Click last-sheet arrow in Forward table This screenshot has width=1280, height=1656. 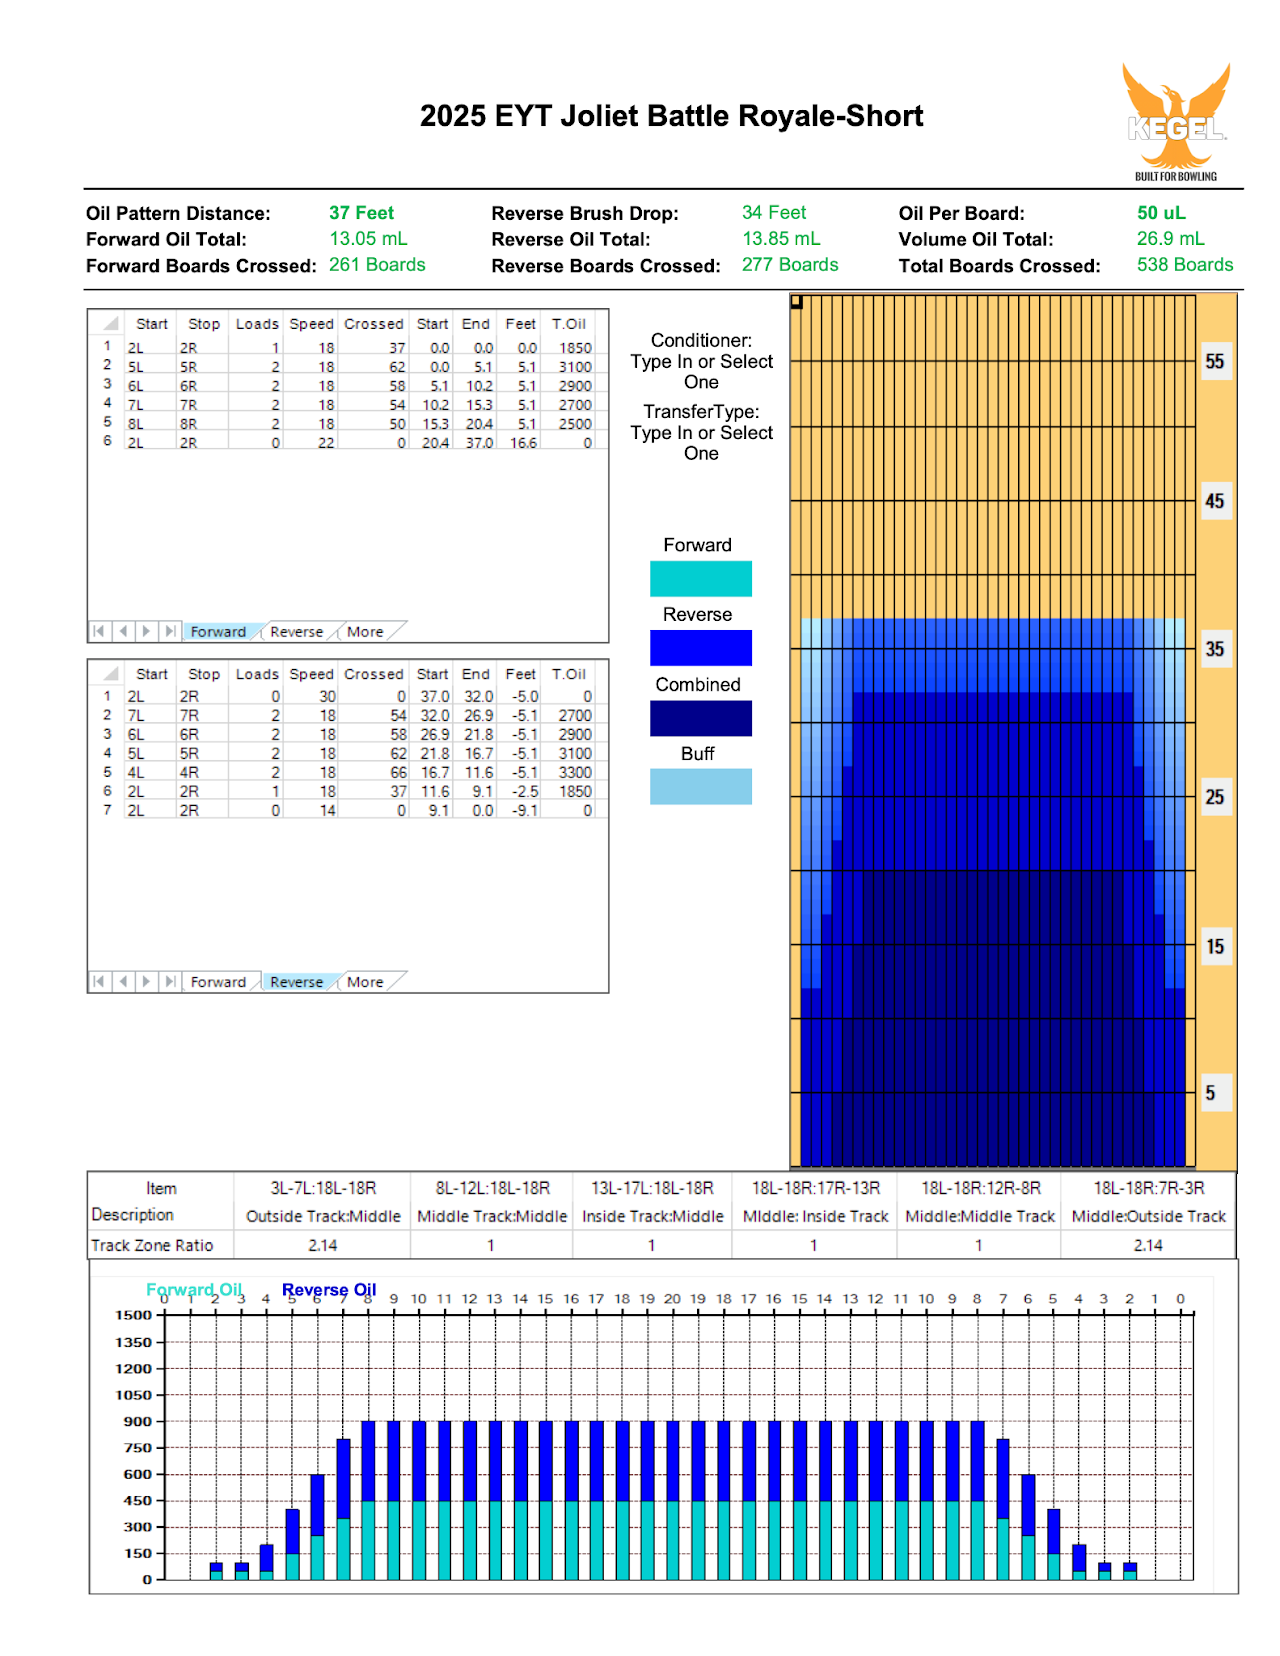click(170, 631)
